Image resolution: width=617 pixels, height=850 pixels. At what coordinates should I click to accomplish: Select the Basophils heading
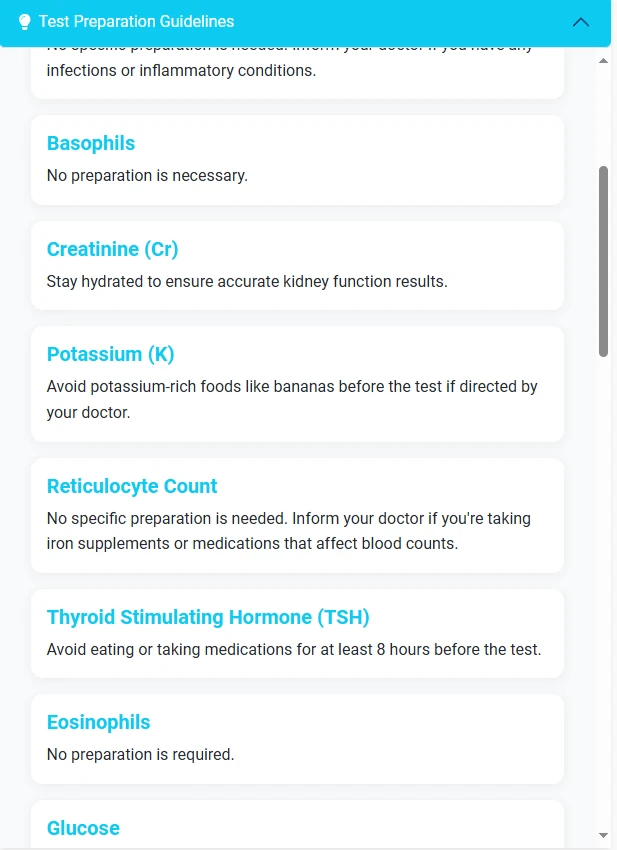(91, 144)
